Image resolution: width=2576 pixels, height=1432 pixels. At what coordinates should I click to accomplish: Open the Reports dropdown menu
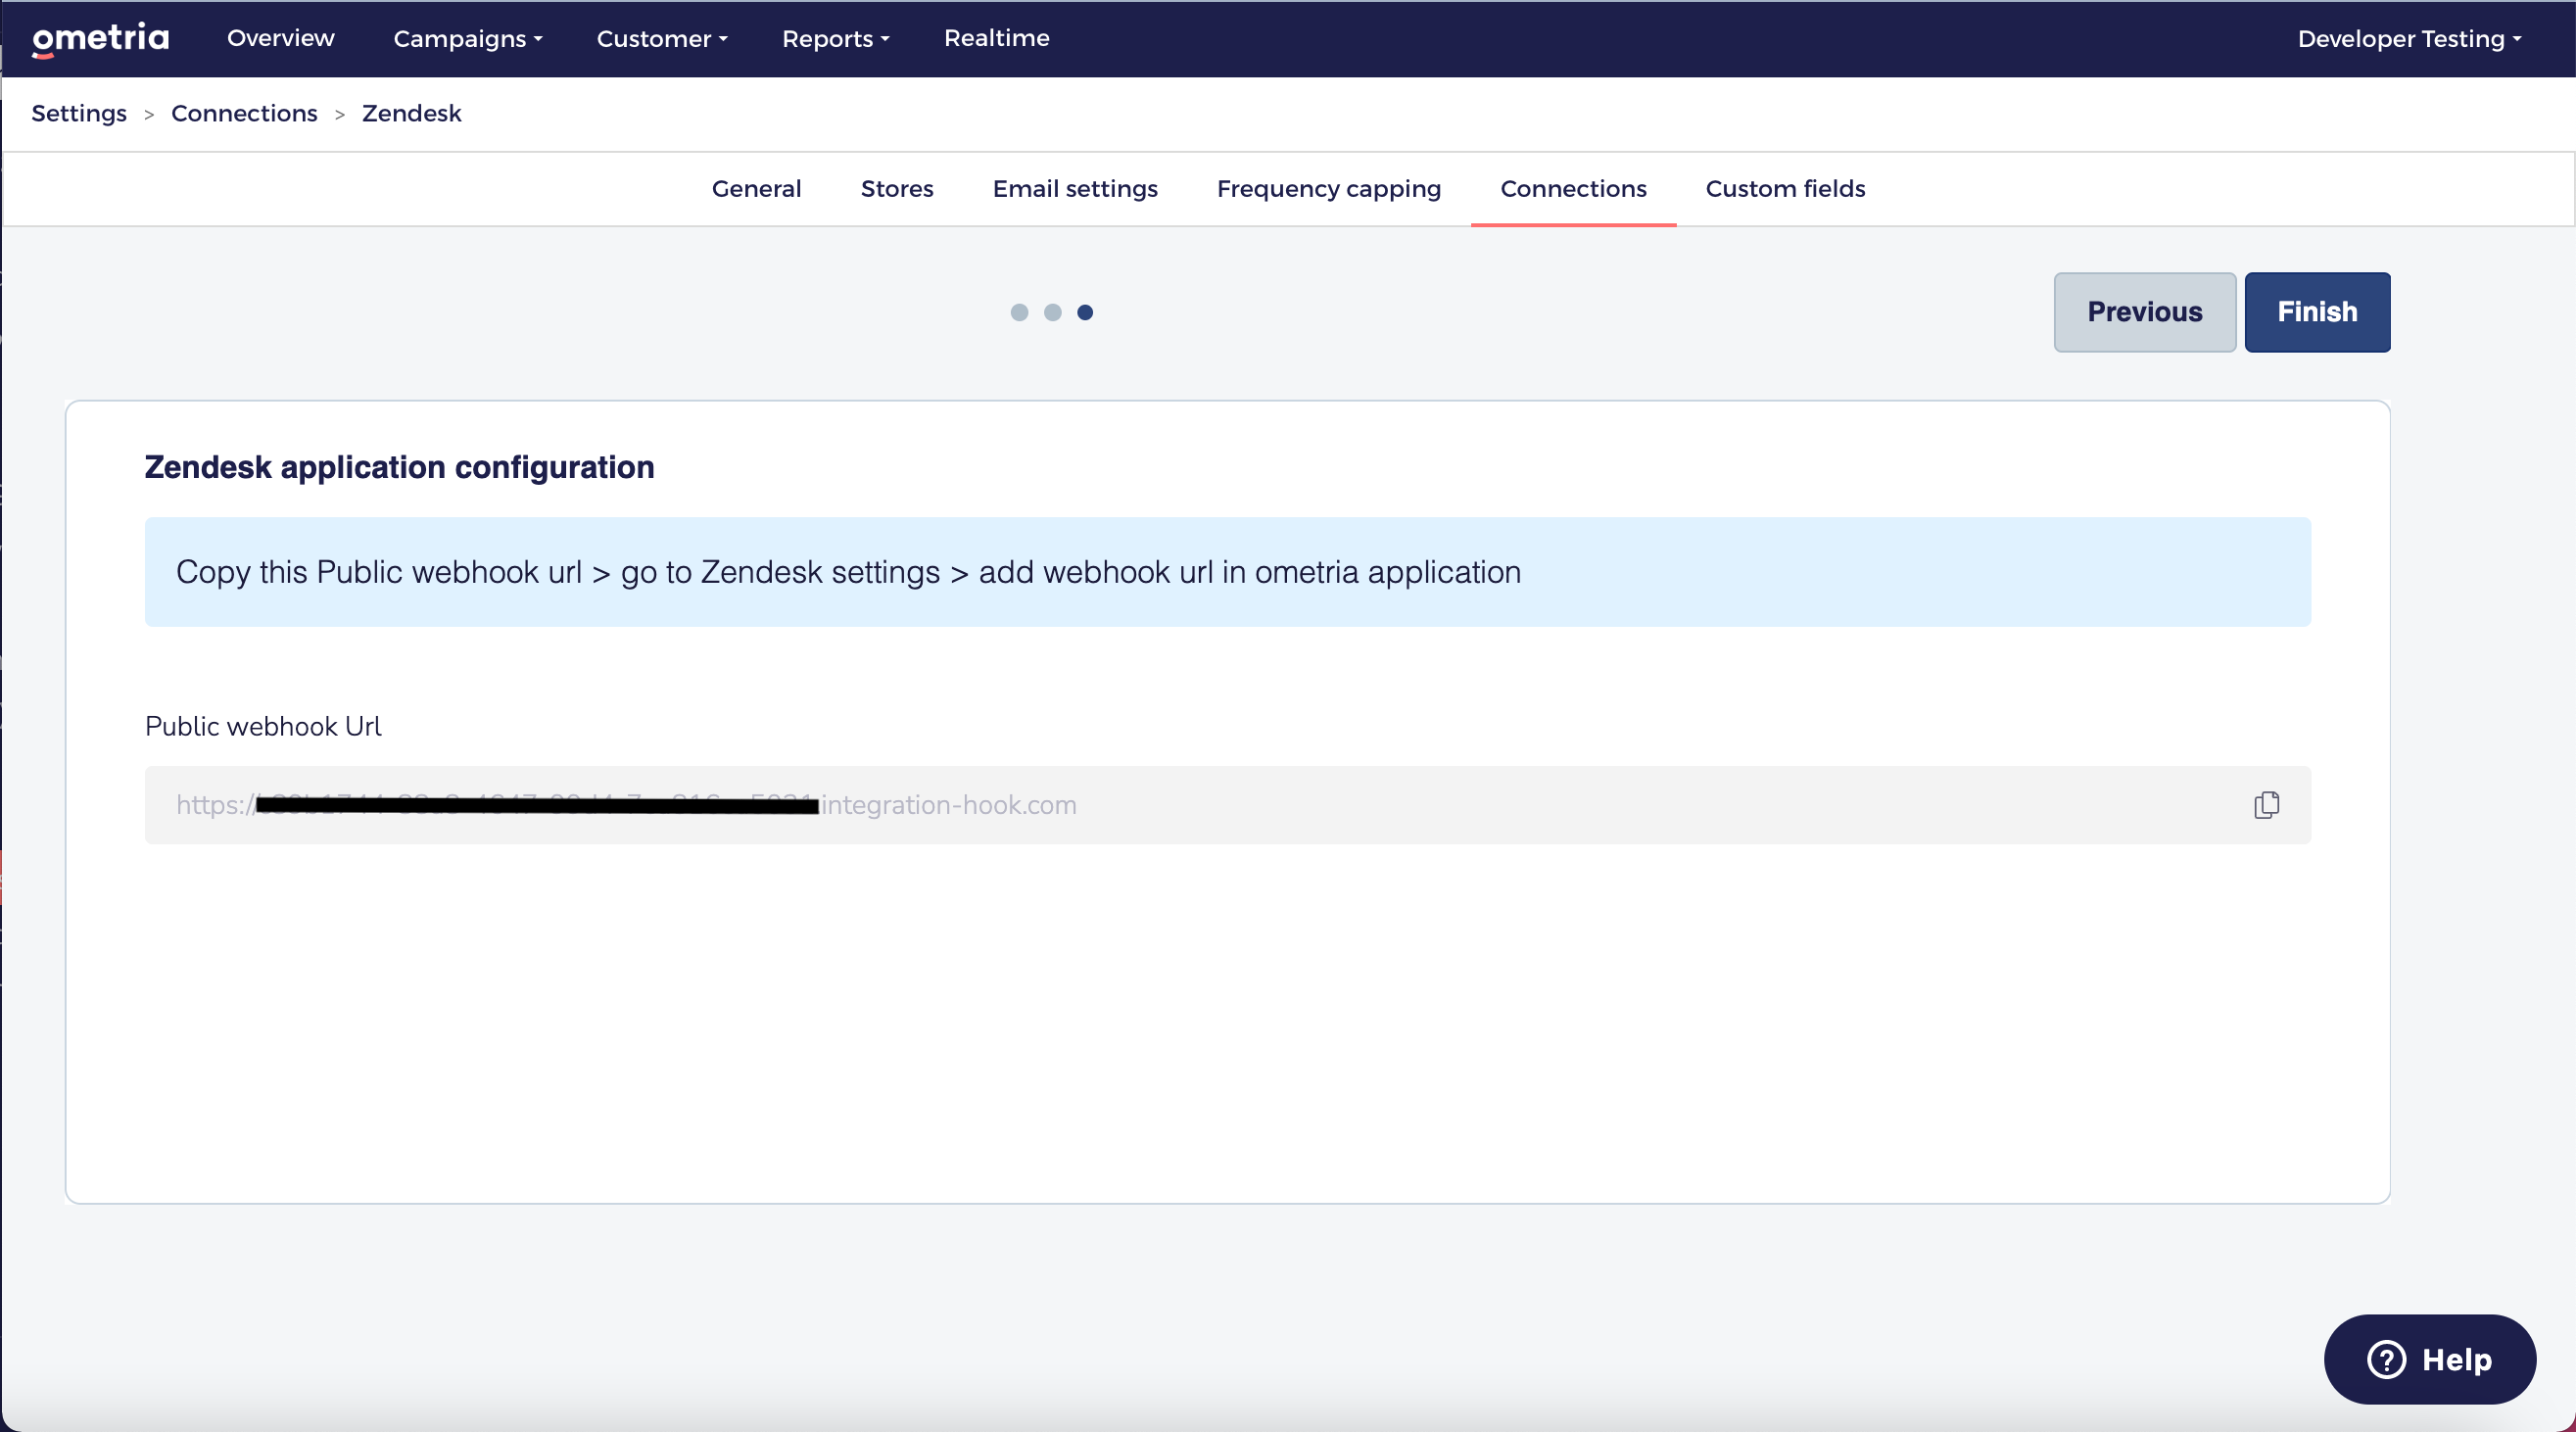[x=835, y=39]
